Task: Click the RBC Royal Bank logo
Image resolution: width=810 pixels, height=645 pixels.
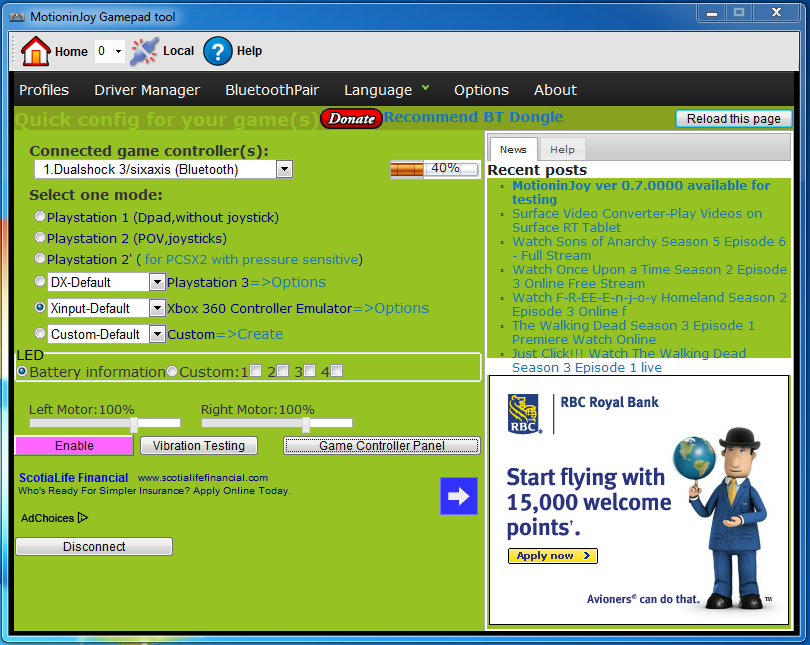Action: pos(524,414)
